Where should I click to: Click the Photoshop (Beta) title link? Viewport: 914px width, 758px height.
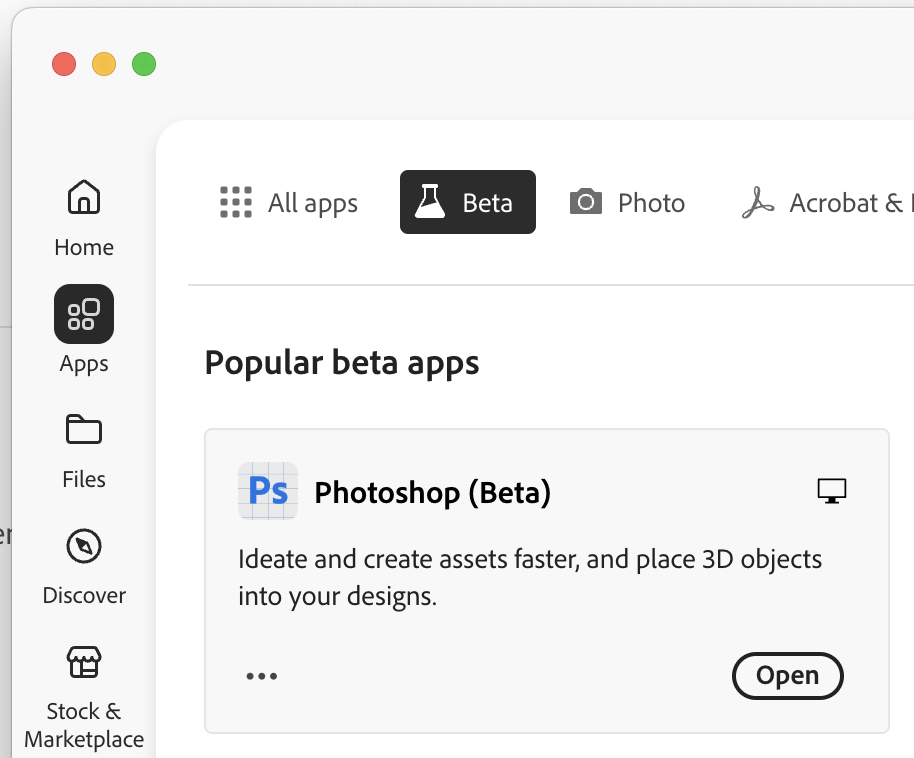point(432,492)
